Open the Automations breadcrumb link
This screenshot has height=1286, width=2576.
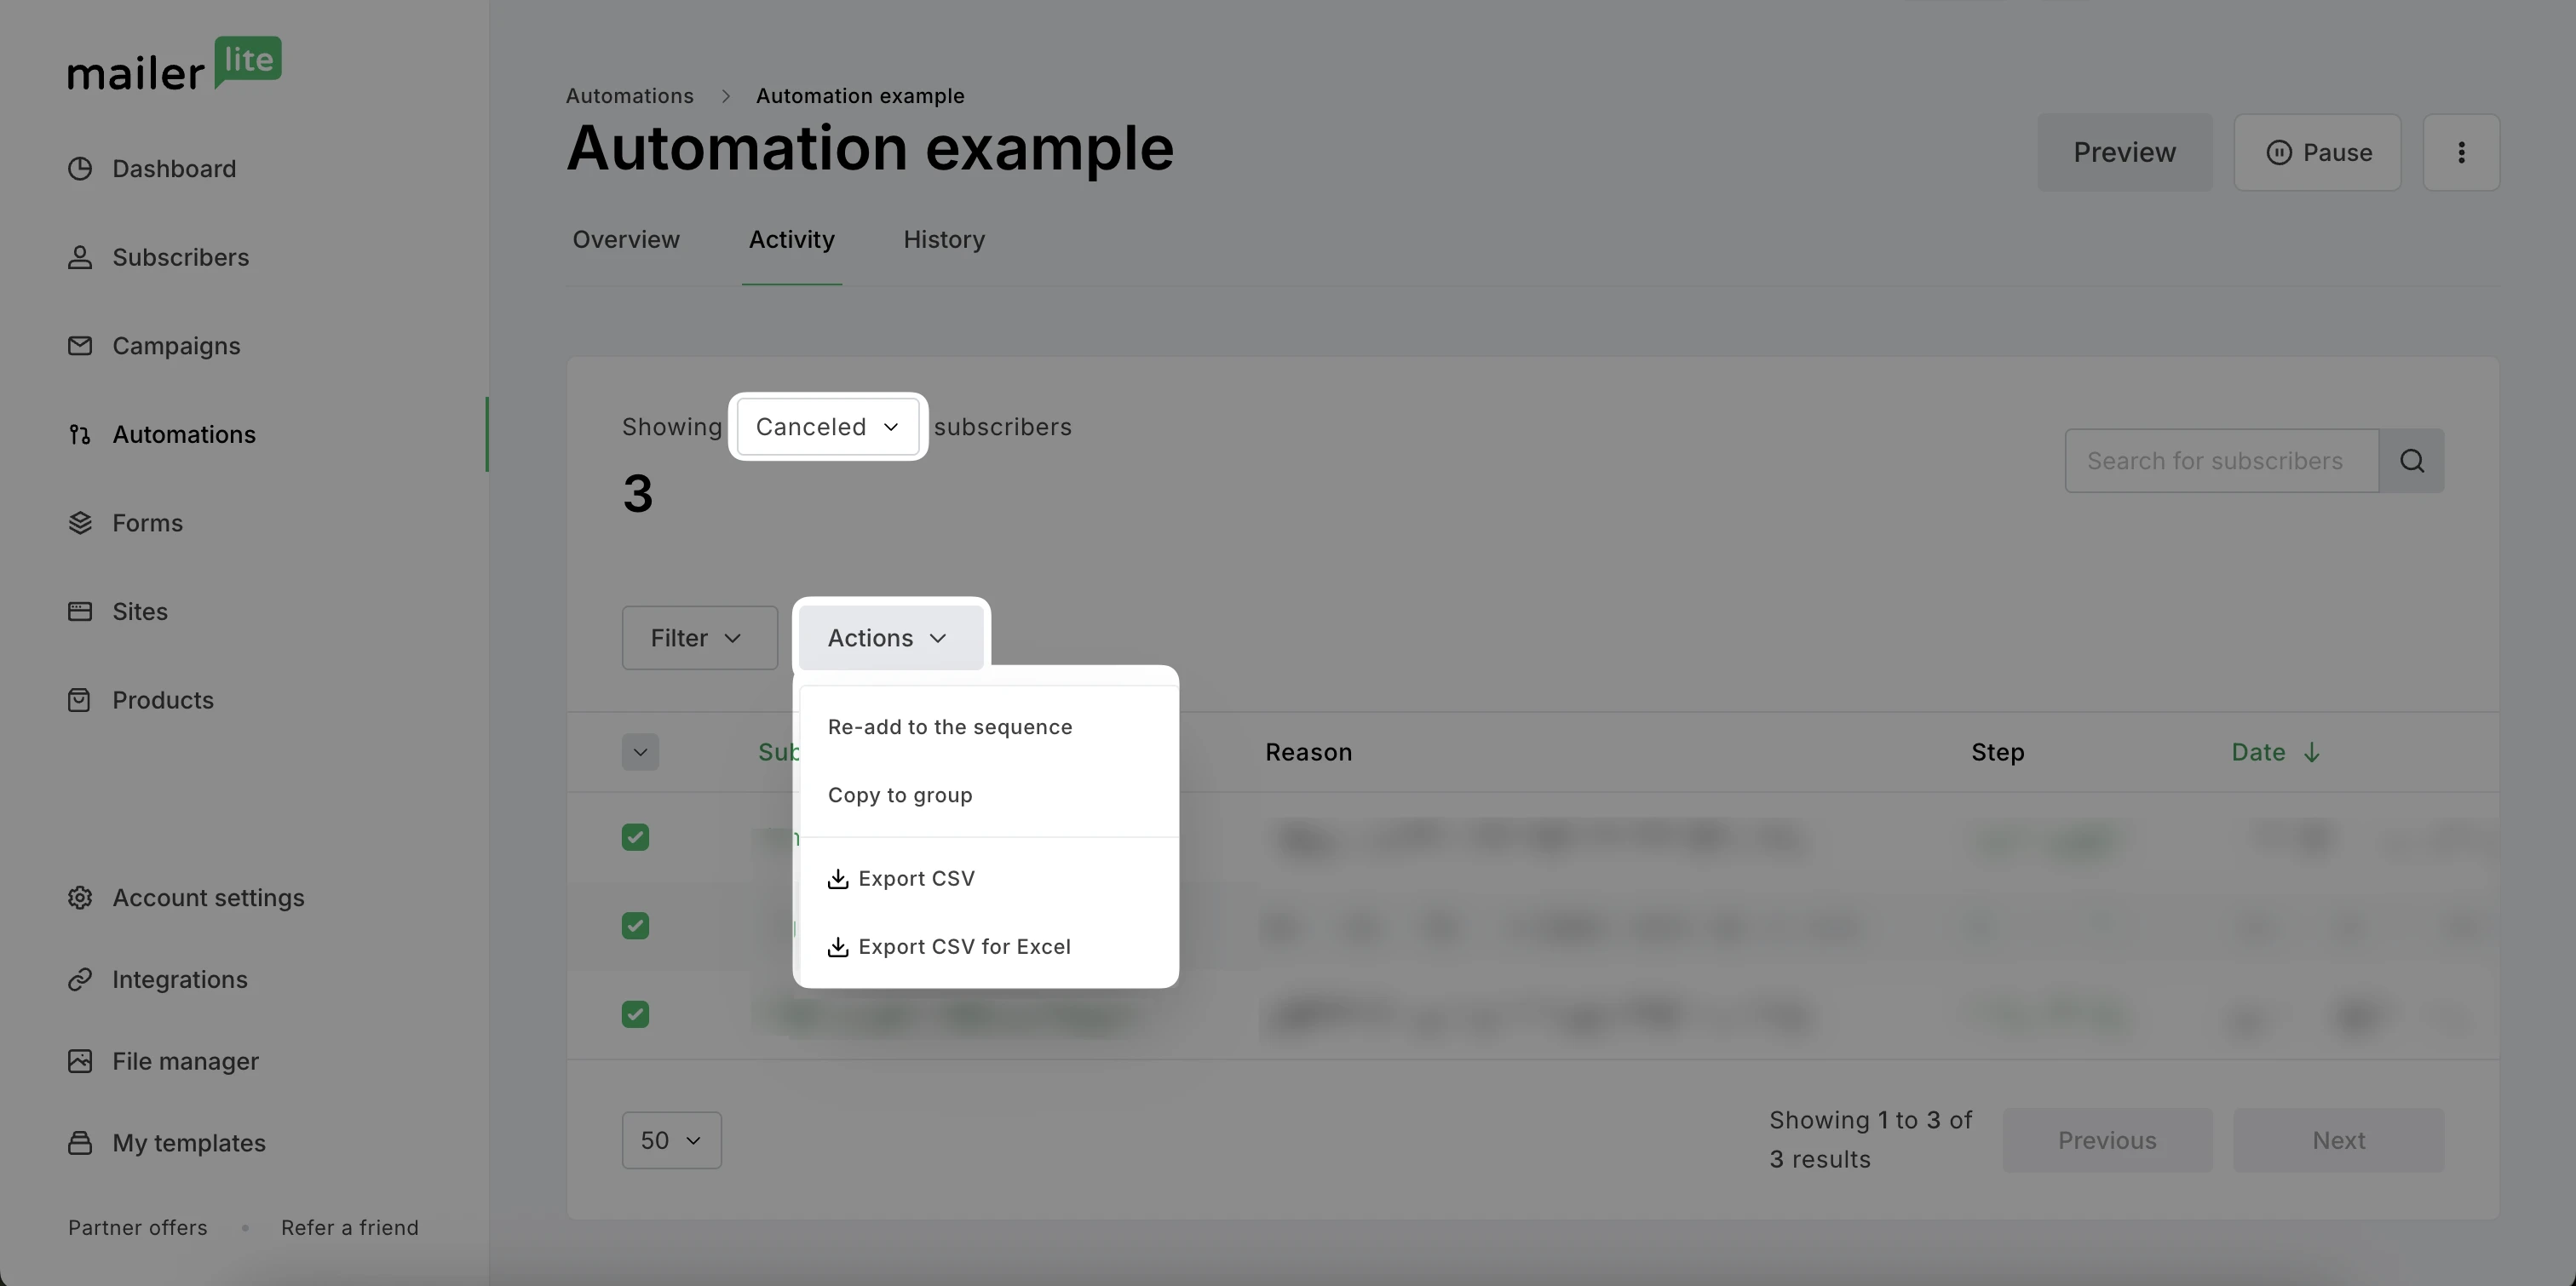630,96
